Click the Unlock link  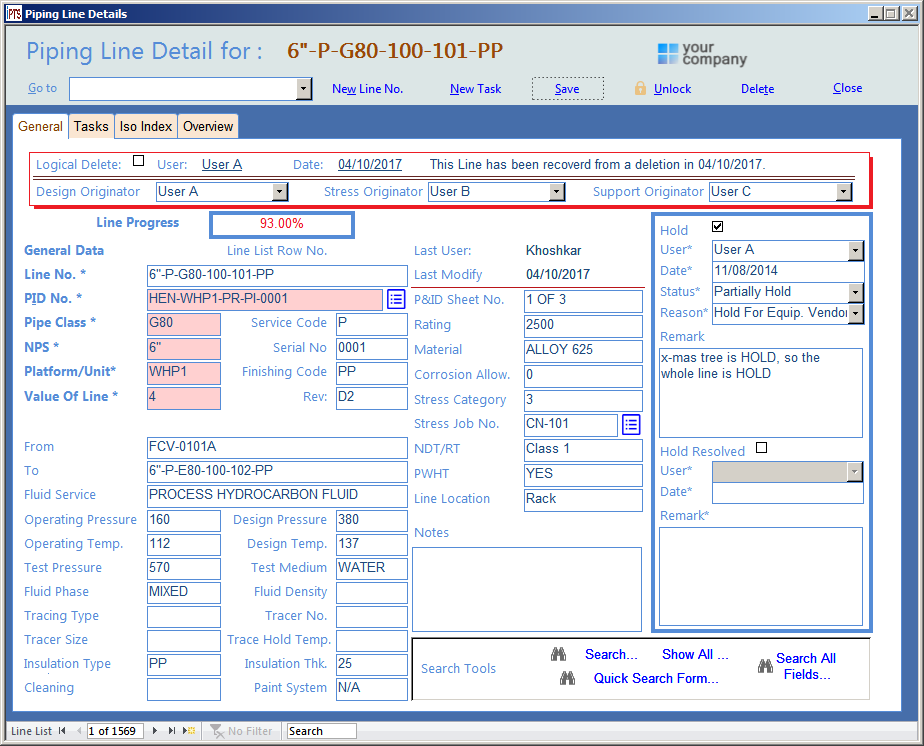click(x=672, y=89)
